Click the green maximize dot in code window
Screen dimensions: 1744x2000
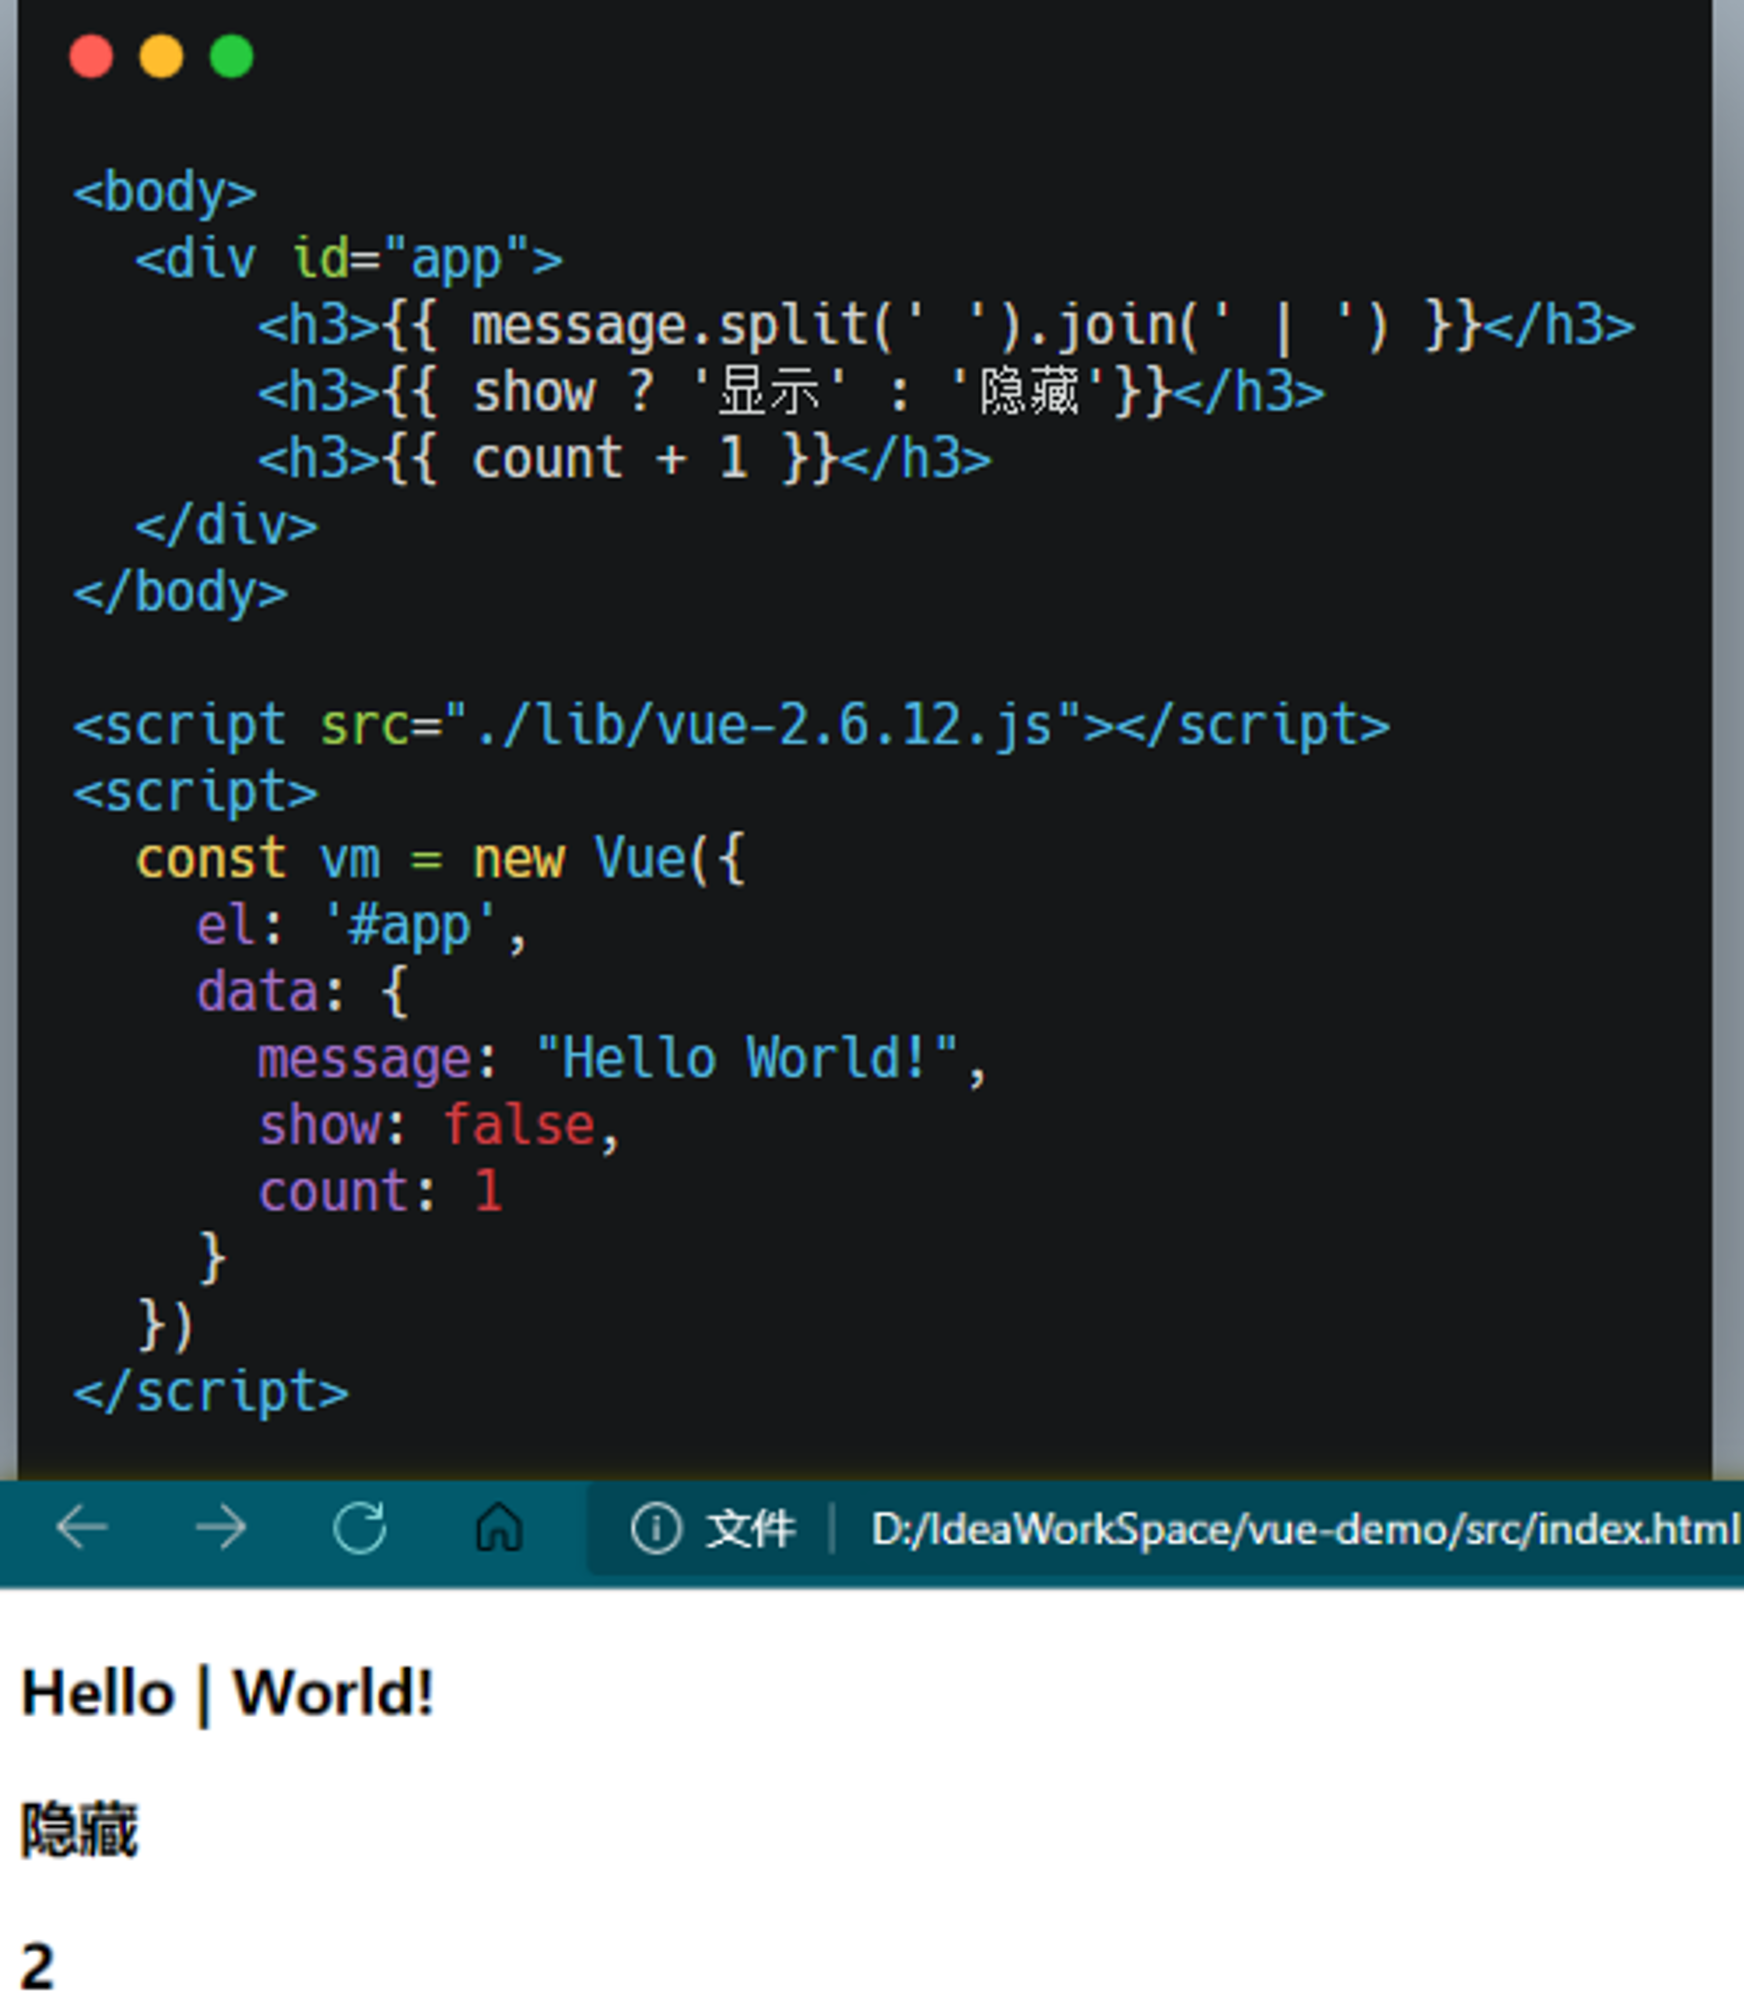231,56
